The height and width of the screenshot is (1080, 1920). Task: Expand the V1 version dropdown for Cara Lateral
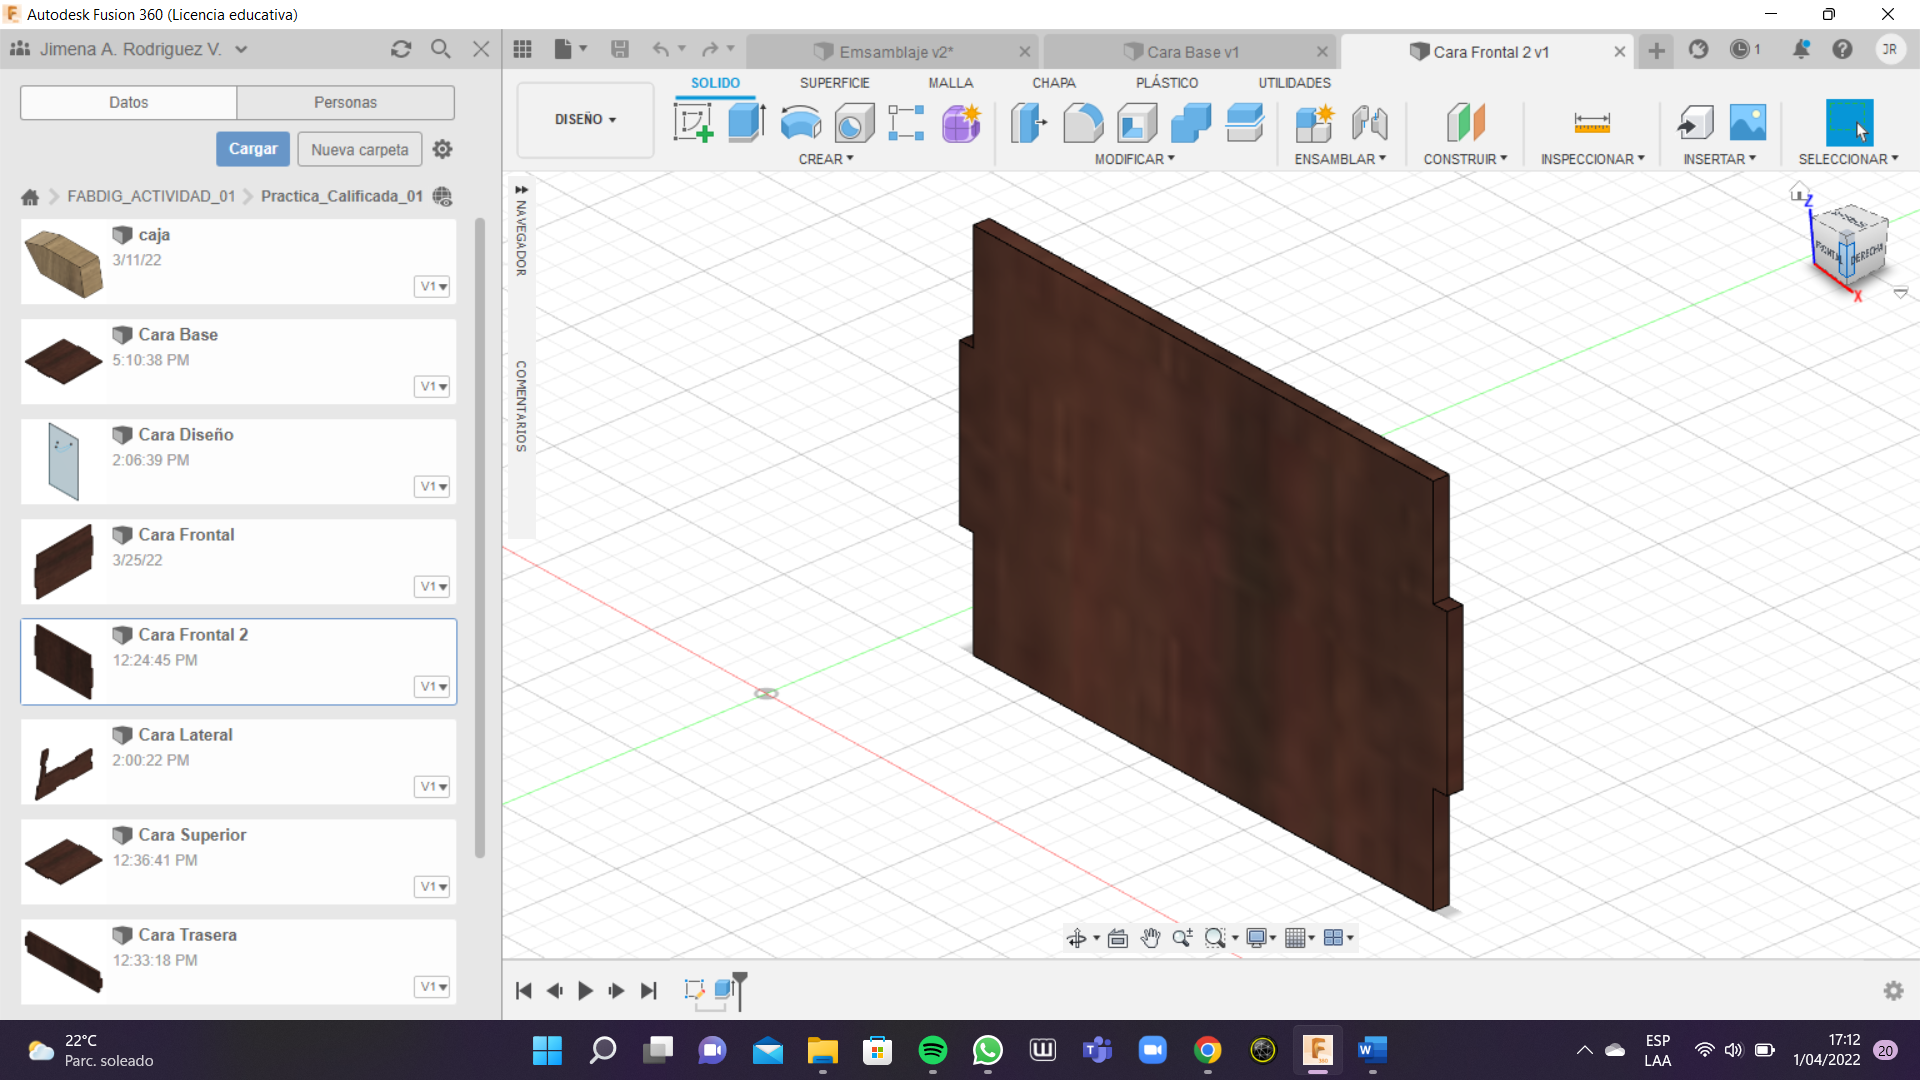432,787
